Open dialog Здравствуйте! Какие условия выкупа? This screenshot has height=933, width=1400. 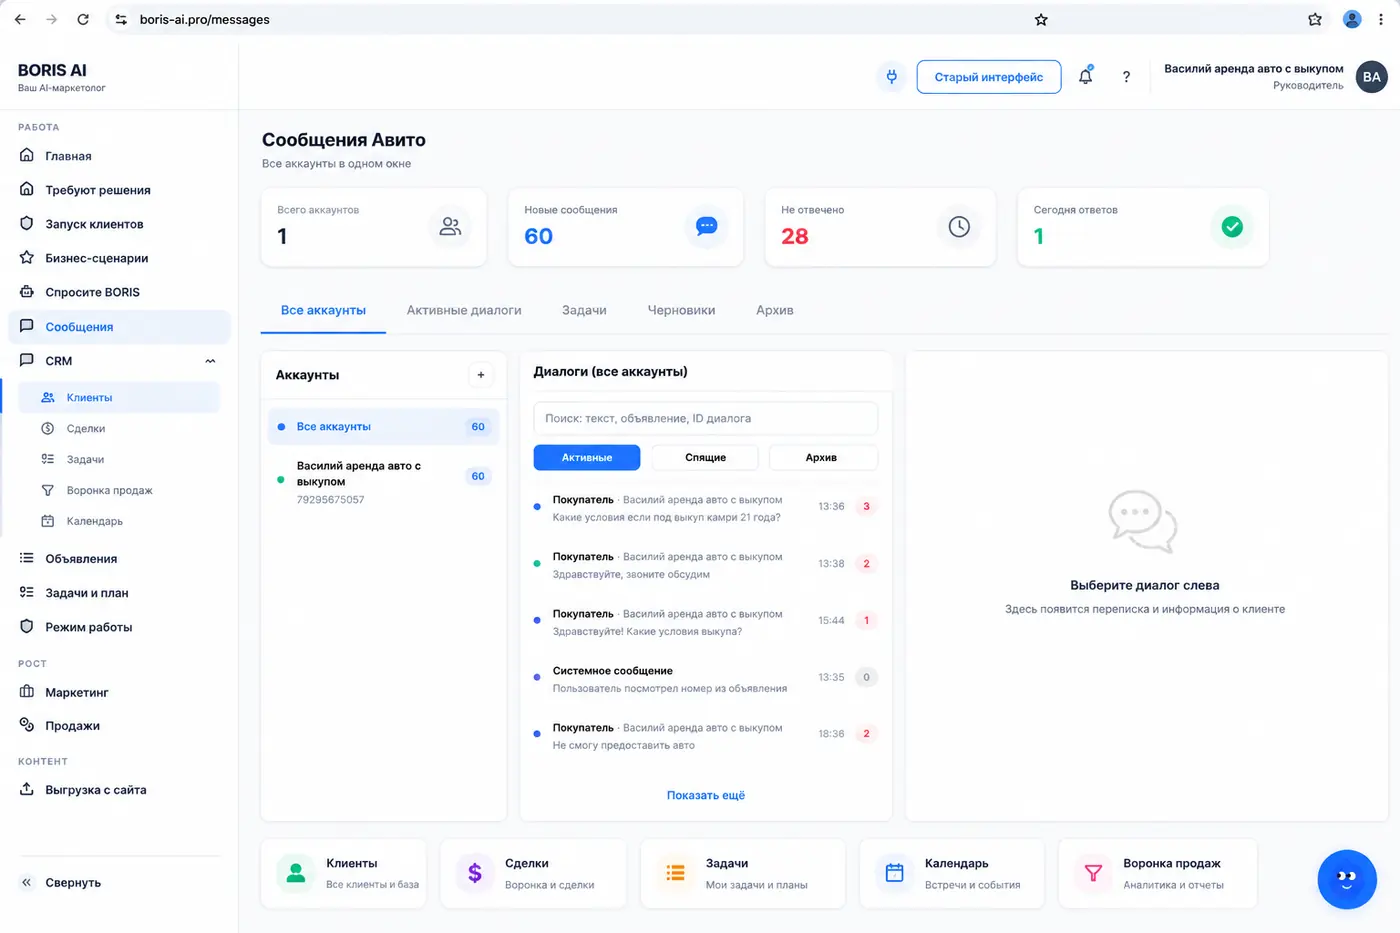click(x=705, y=622)
